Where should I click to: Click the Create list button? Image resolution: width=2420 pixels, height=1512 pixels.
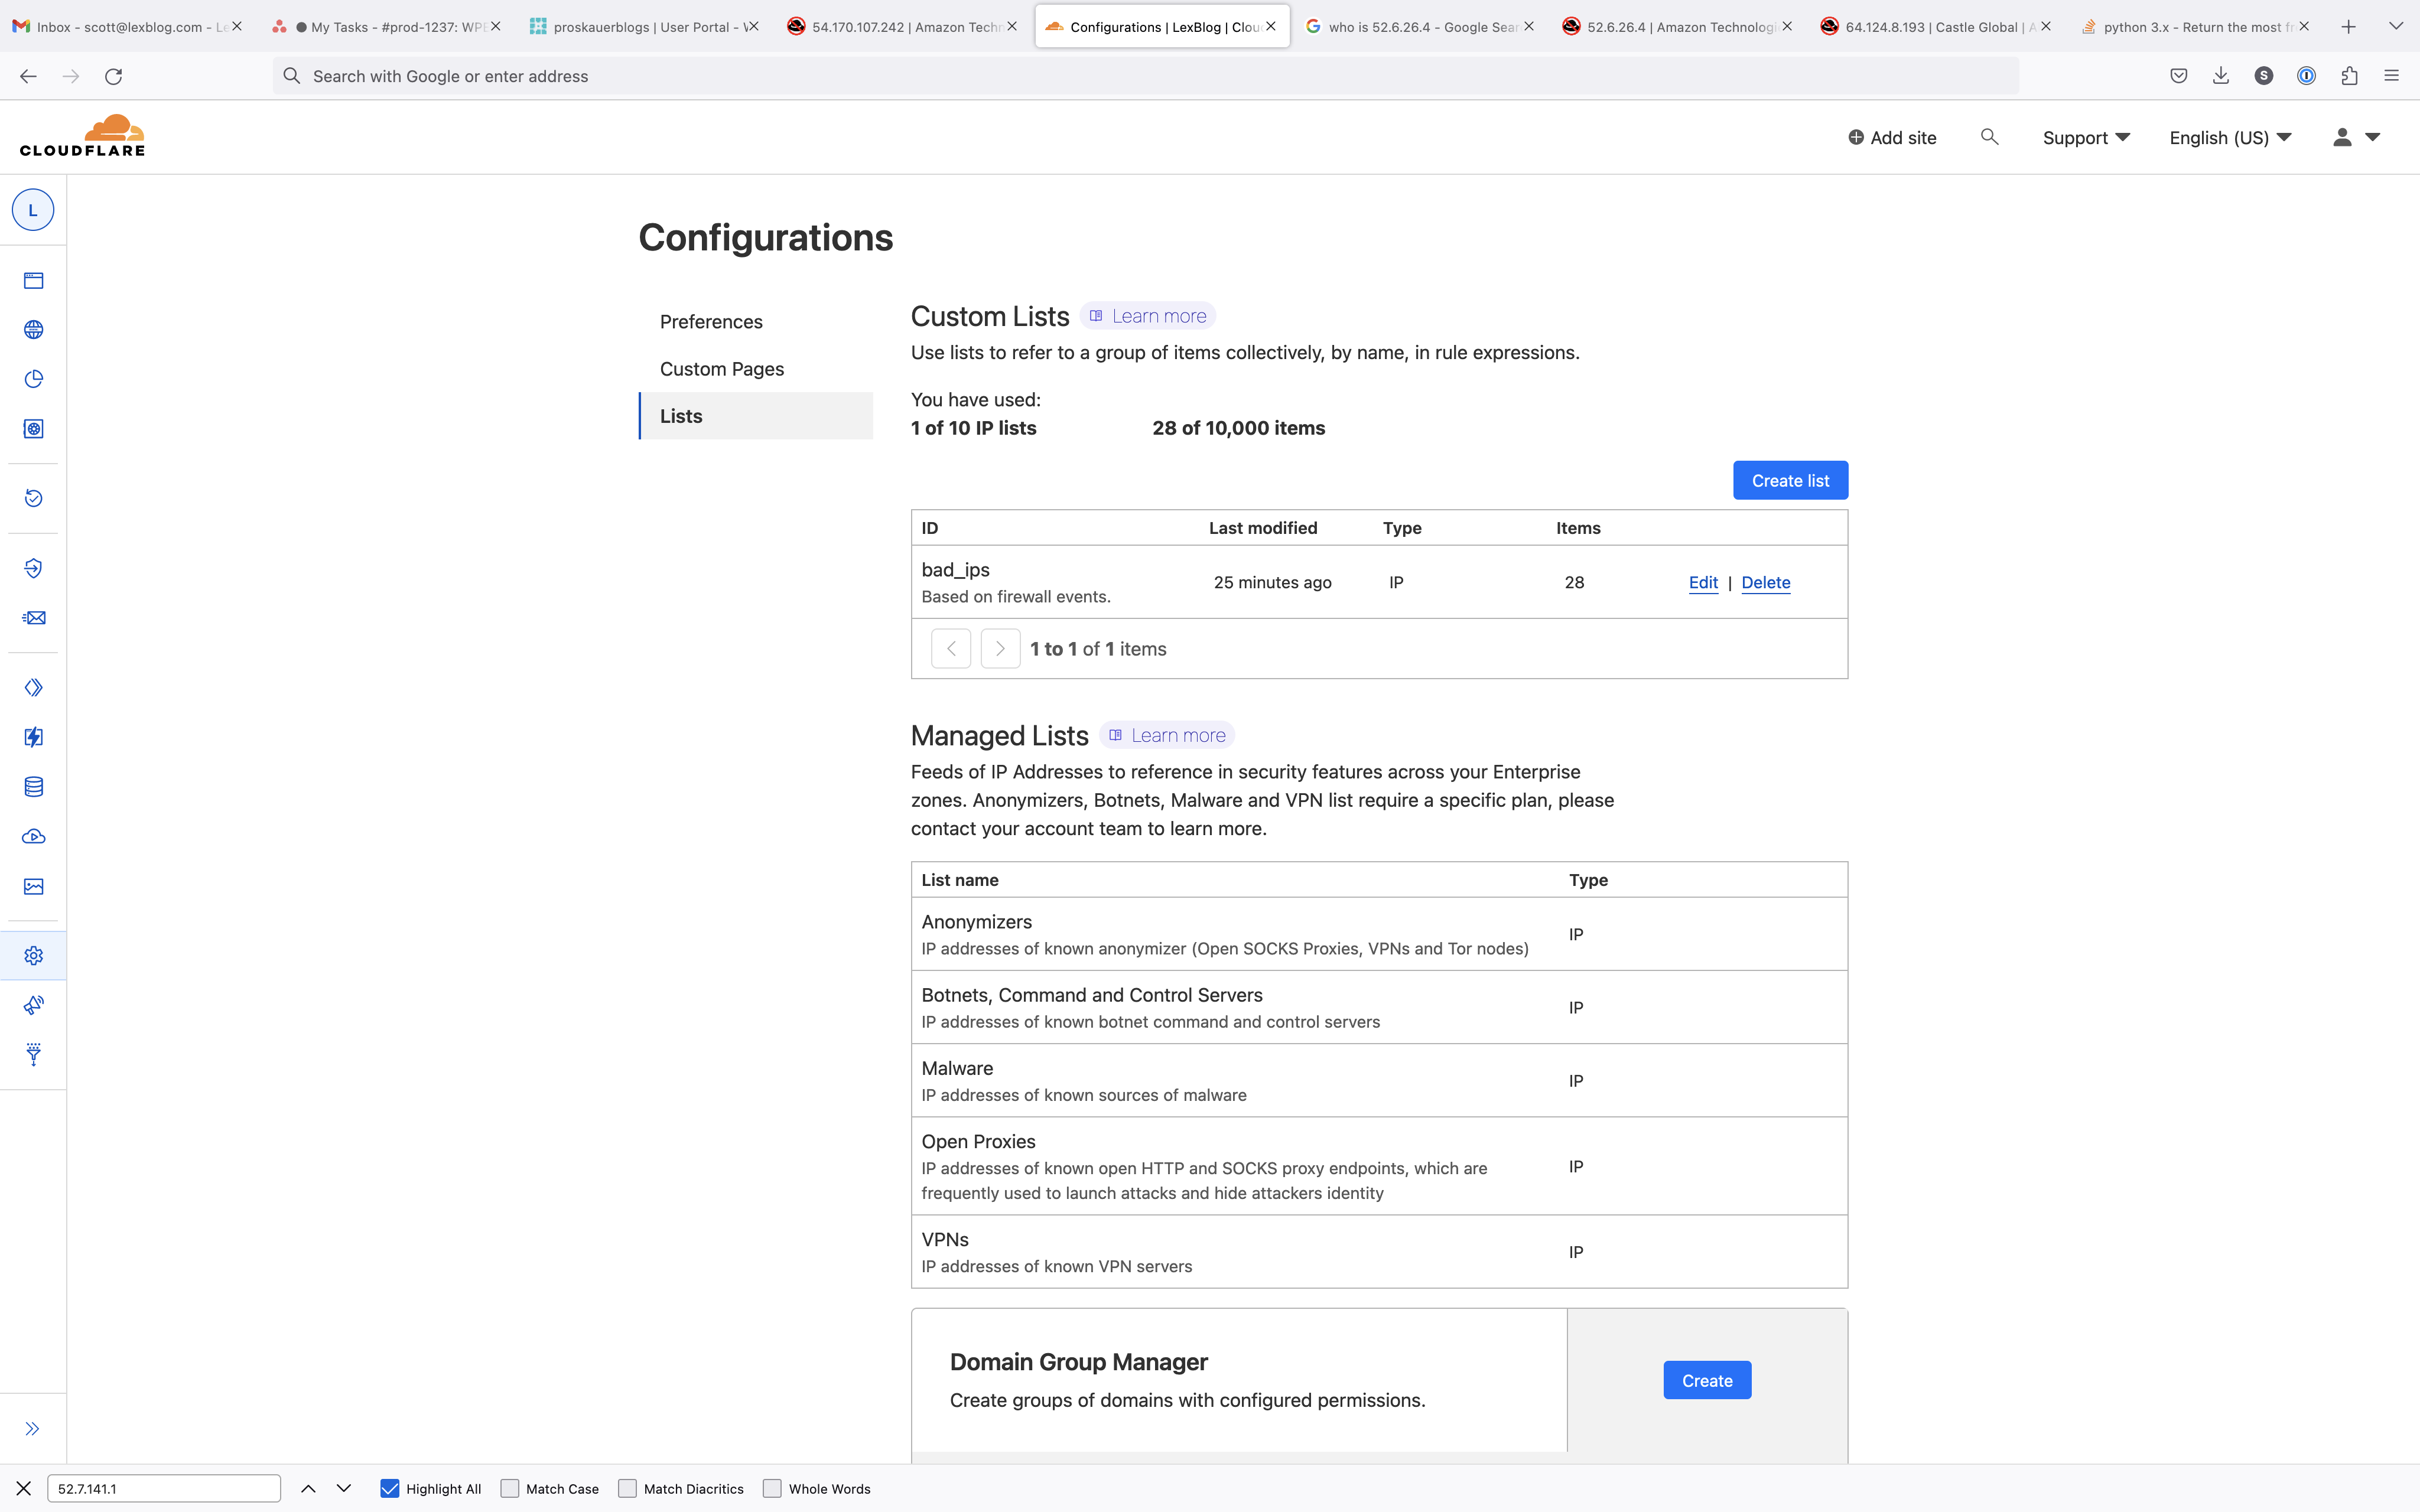point(1790,480)
